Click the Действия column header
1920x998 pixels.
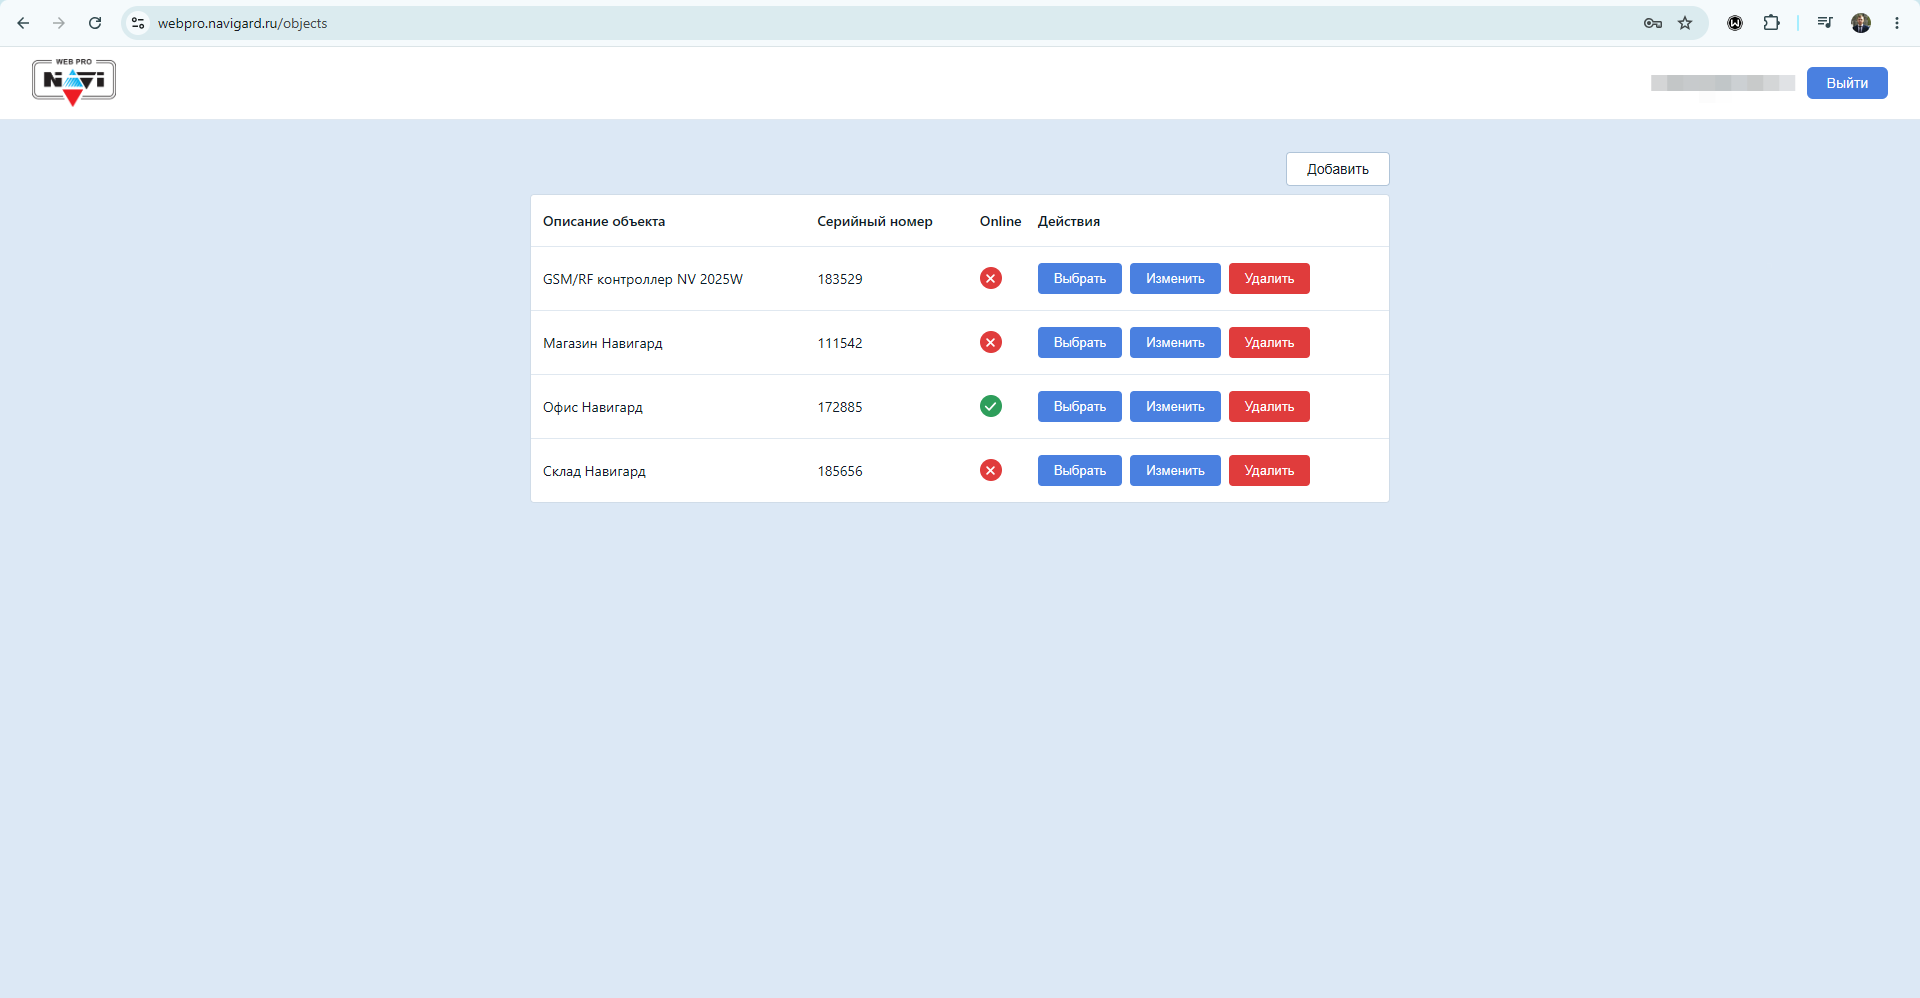coord(1069,221)
